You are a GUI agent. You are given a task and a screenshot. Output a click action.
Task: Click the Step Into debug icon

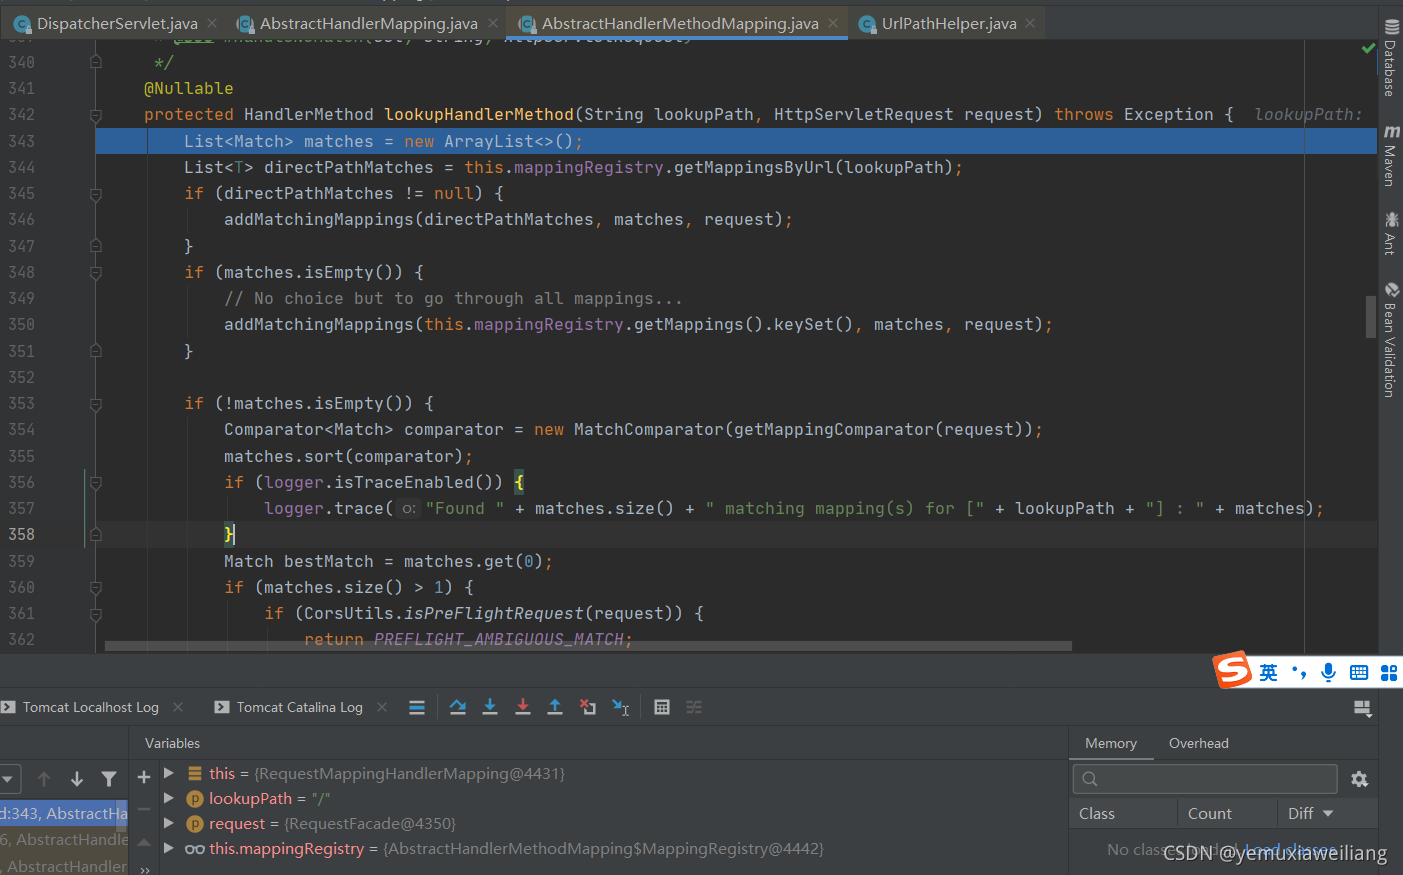(490, 707)
